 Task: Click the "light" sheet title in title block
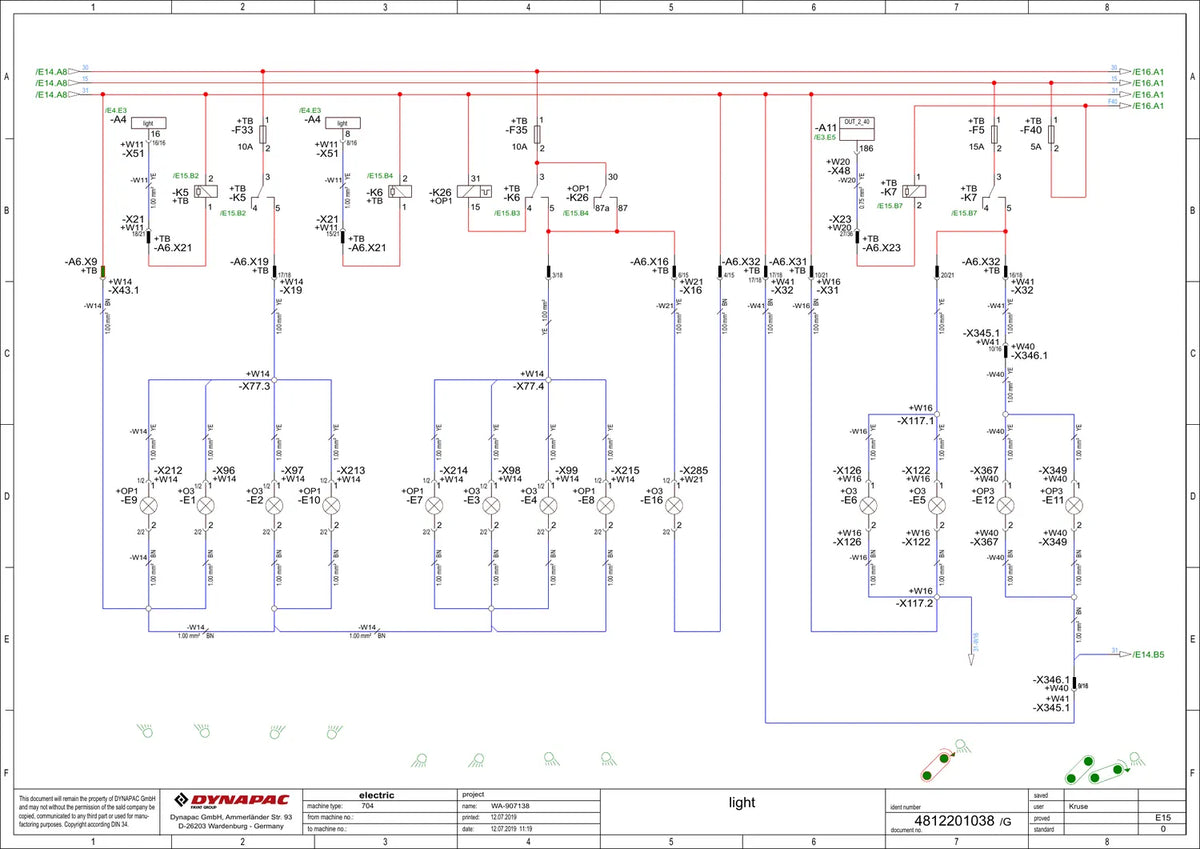(x=741, y=802)
